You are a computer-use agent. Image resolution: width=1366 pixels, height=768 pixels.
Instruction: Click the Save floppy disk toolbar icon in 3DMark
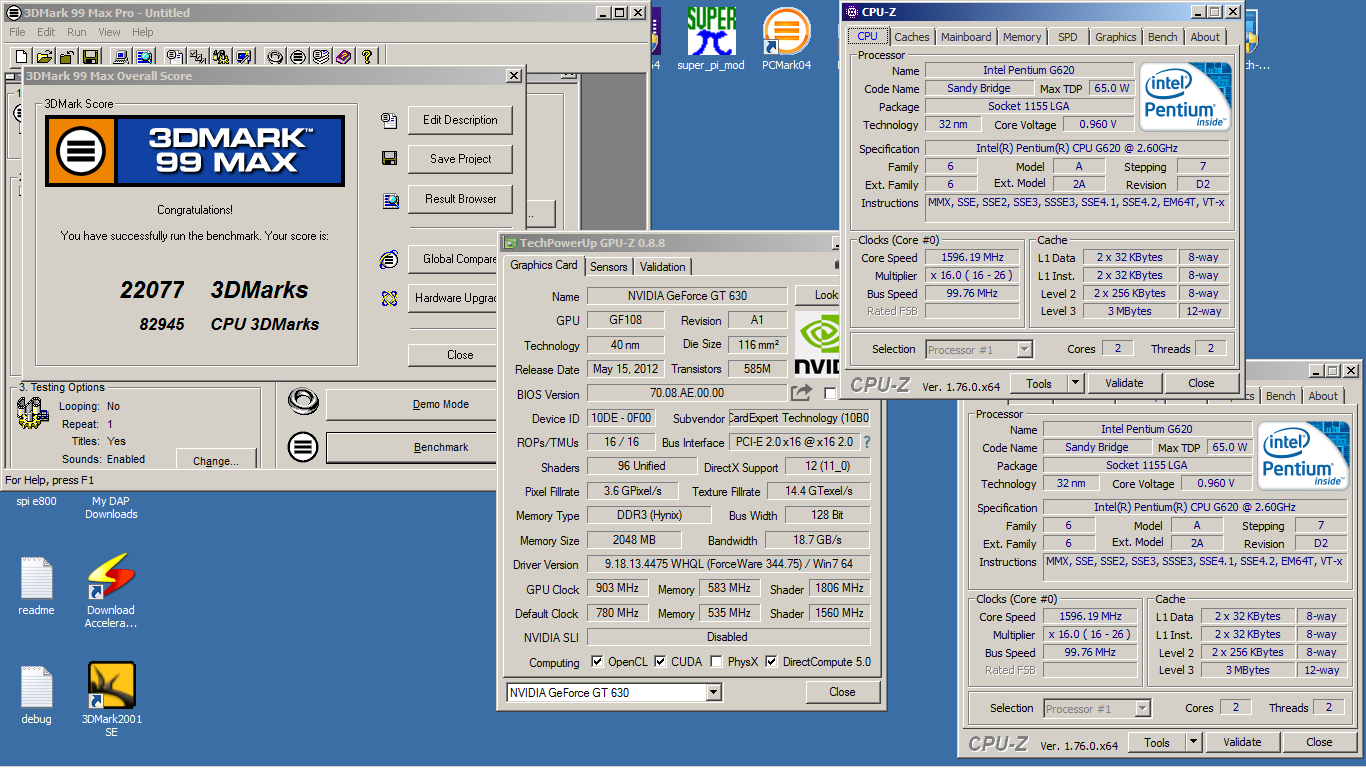pyautogui.click(x=91, y=56)
